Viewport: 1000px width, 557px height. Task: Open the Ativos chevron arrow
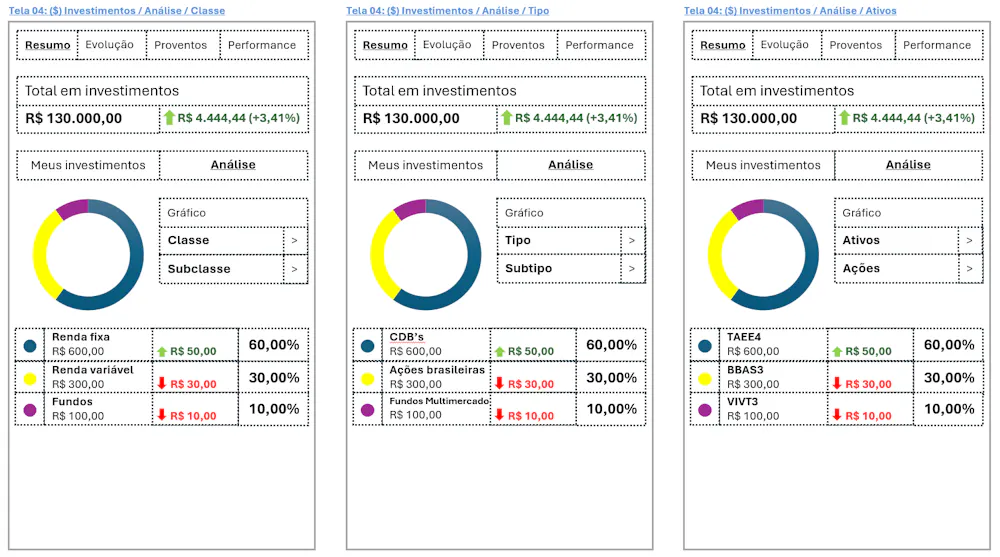click(969, 241)
